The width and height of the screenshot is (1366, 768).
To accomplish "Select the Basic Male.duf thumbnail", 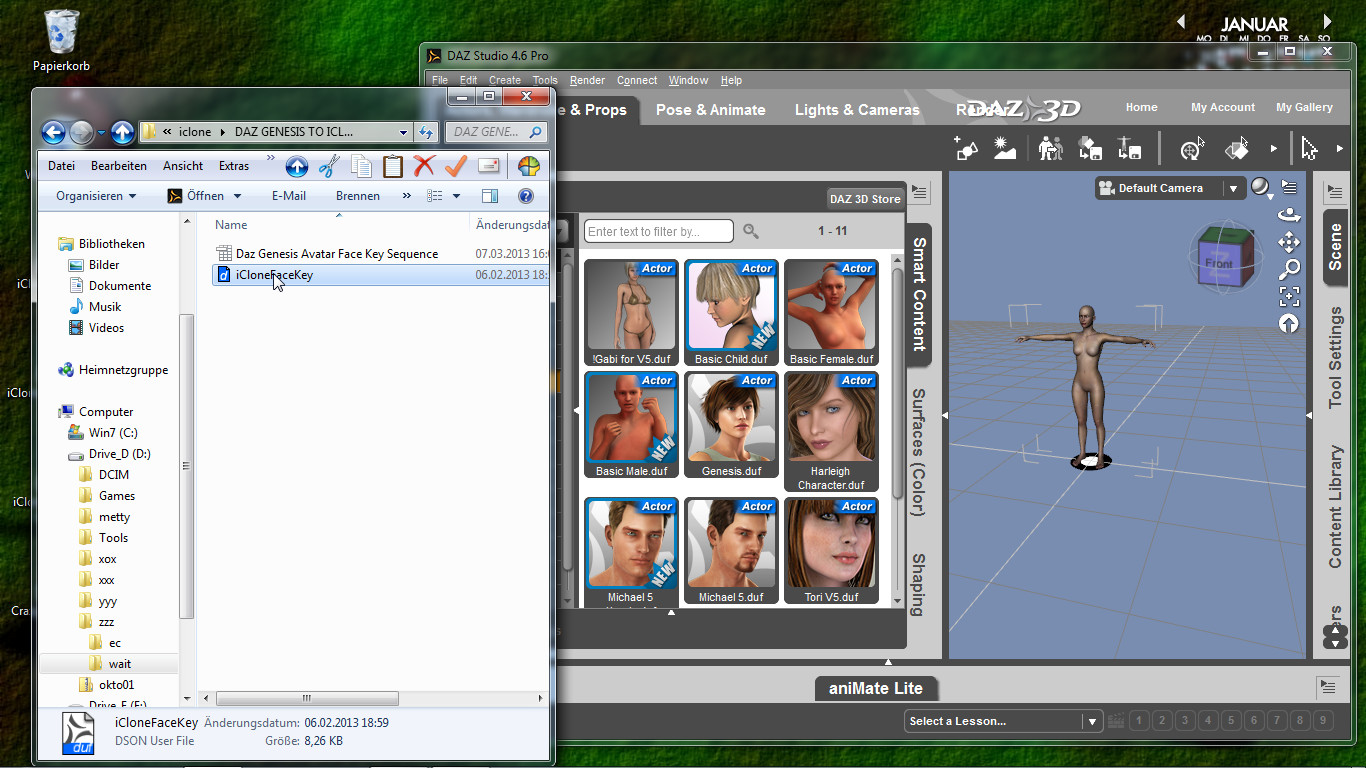I will pos(631,425).
